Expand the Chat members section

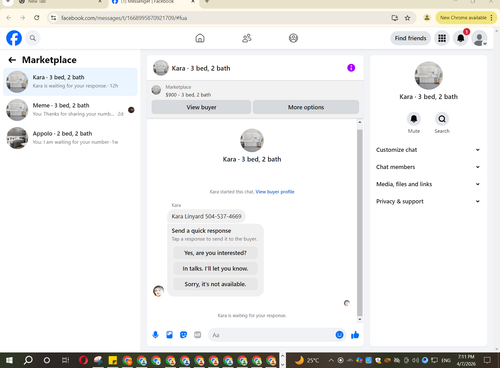(428, 167)
